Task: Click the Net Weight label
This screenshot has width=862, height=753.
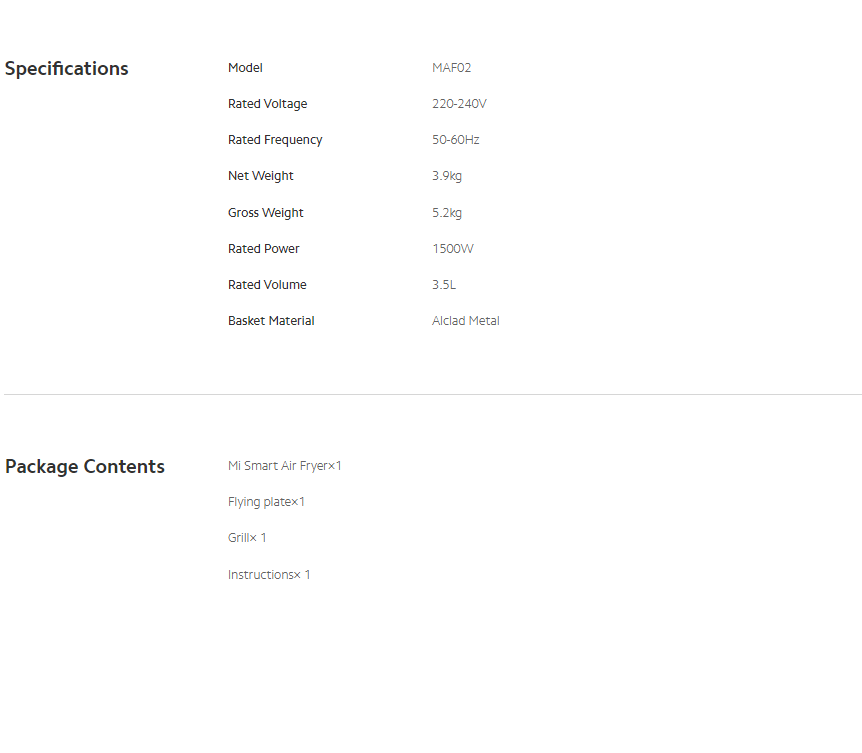Action: pyautogui.click(x=261, y=176)
